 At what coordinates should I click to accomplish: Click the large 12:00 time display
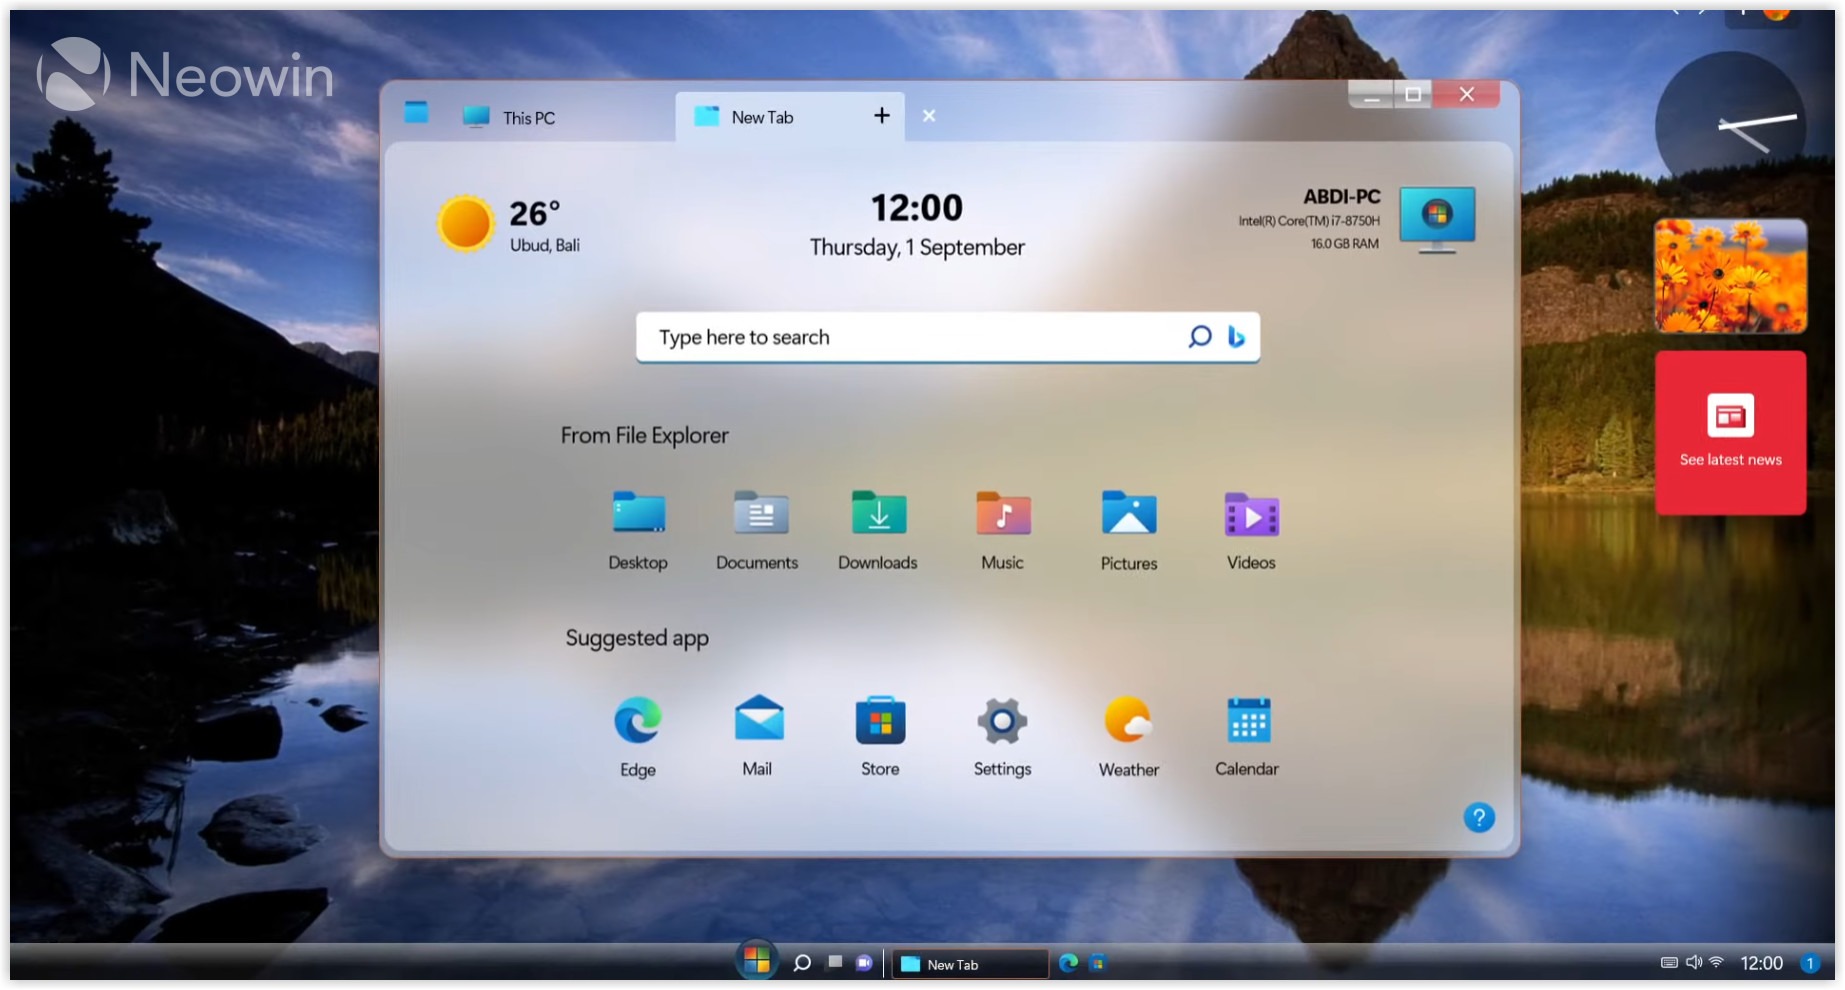pyautogui.click(x=917, y=208)
